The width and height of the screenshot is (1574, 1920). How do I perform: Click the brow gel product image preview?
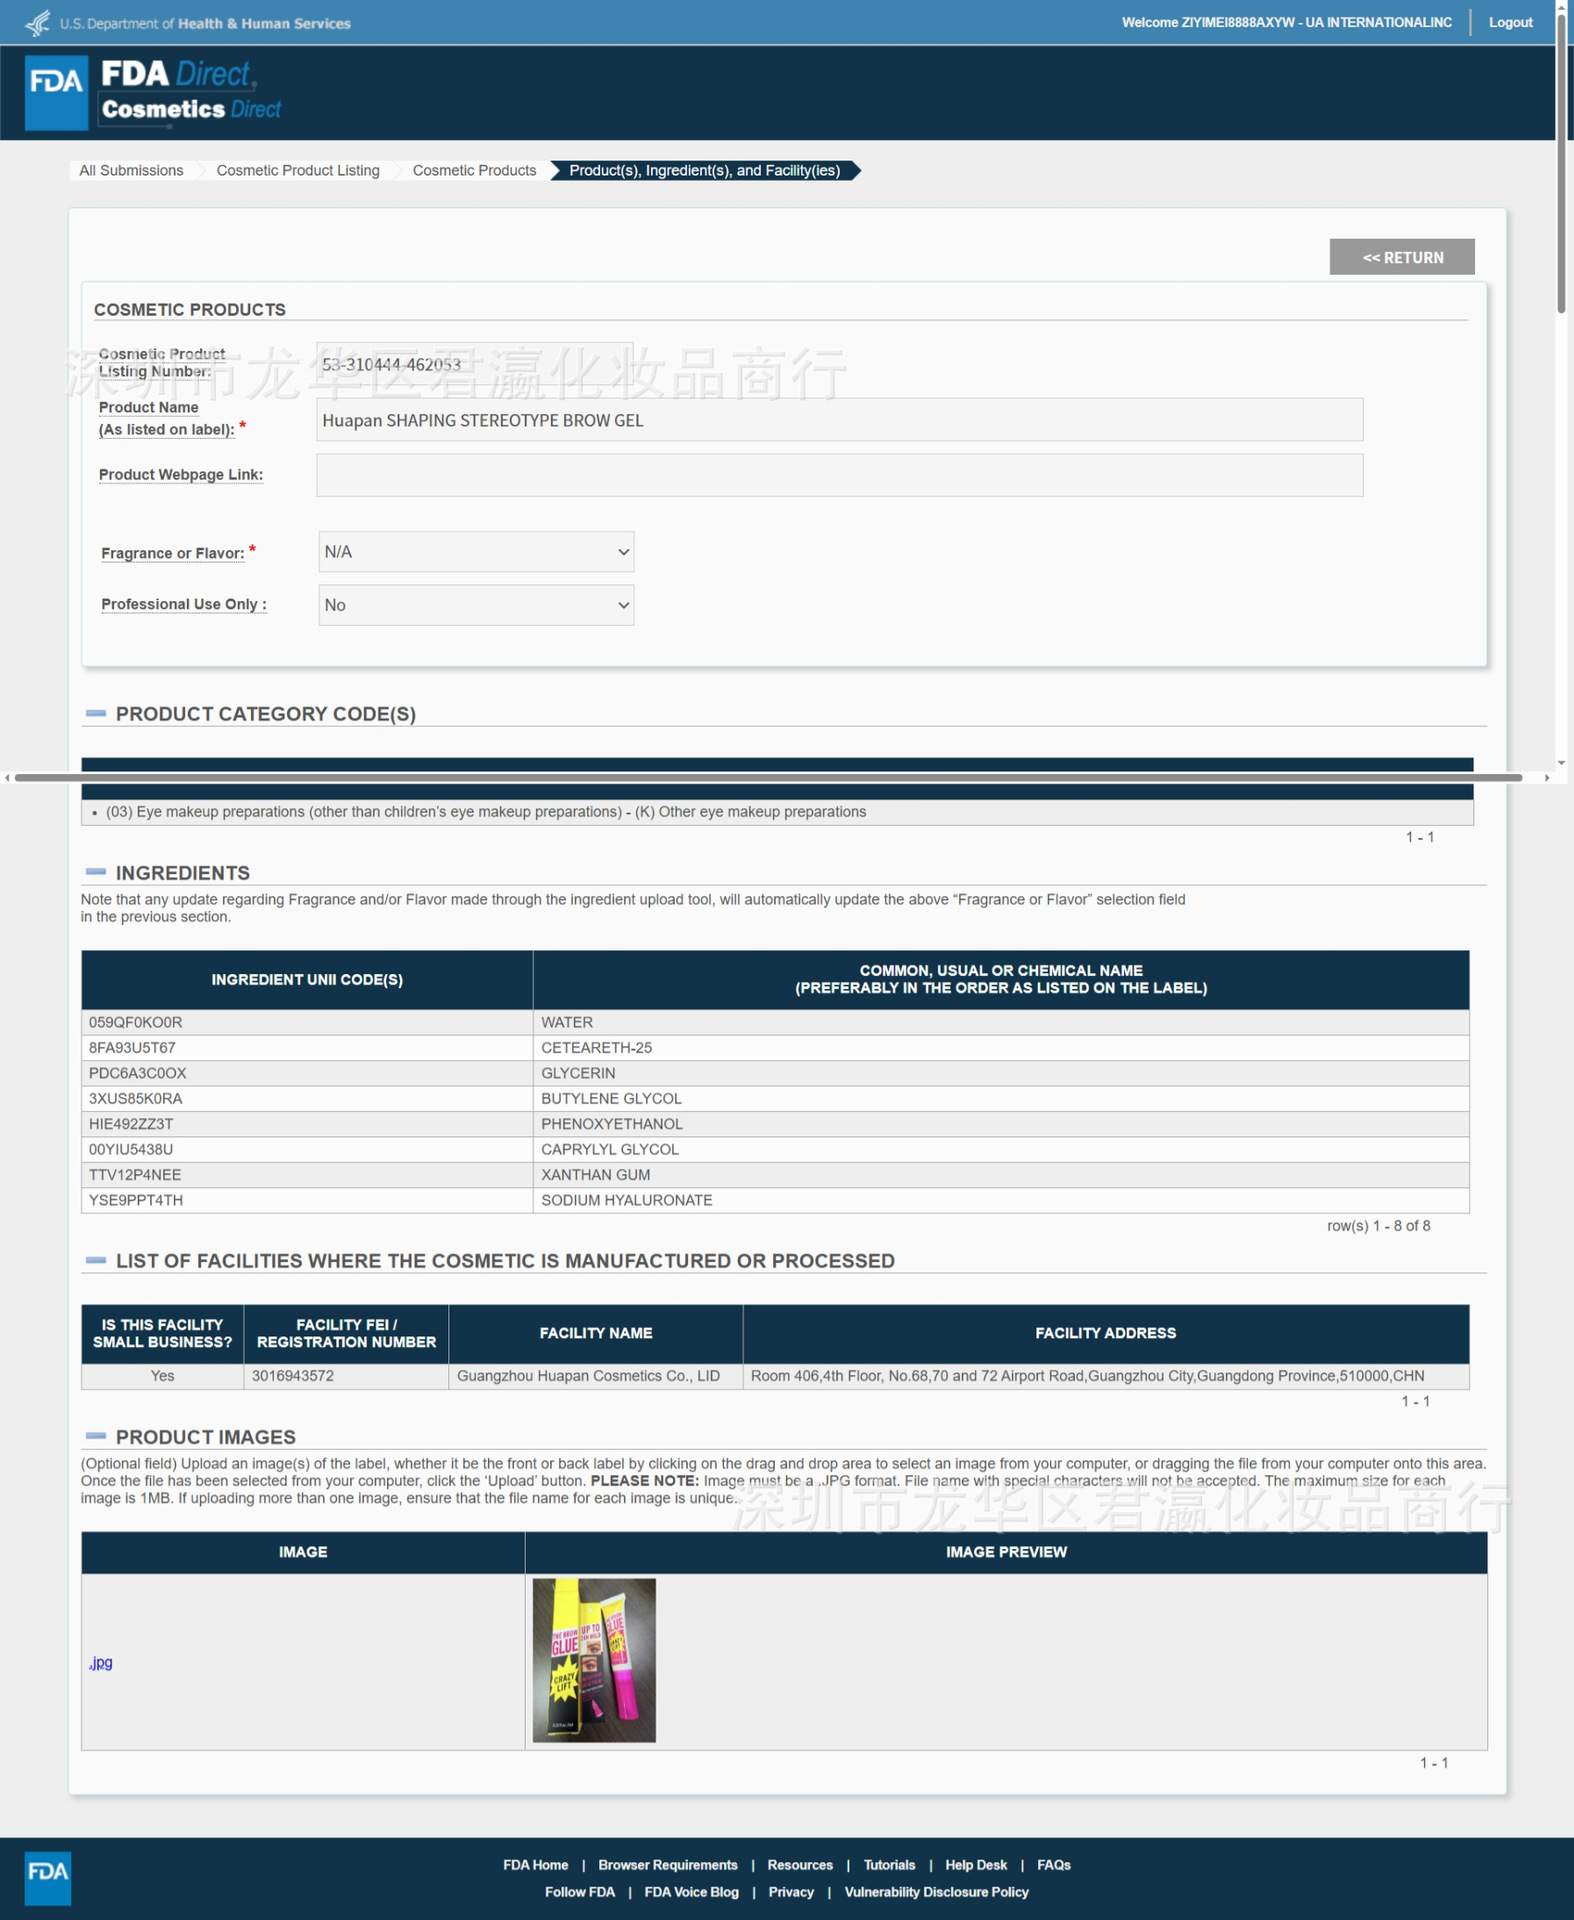[x=594, y=1660]
